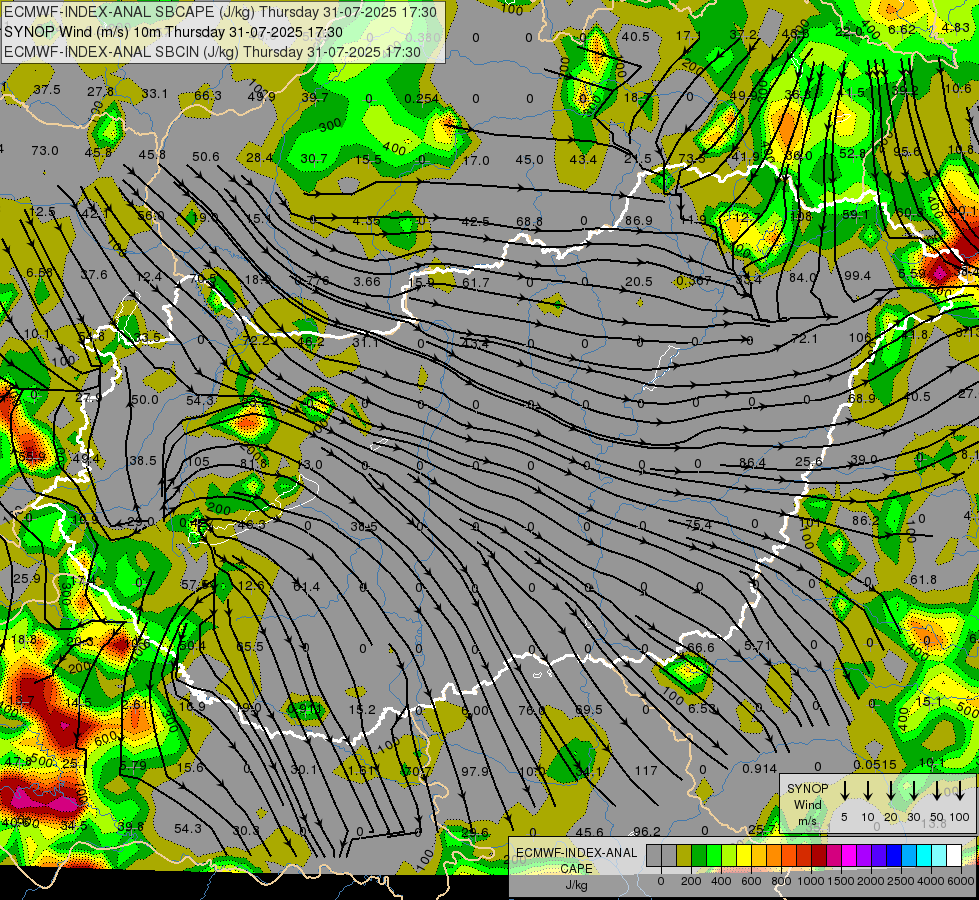The width and height of the screenshot is (979, 900).
Task: Click the map value 40.5
Action: pos(636,36)
